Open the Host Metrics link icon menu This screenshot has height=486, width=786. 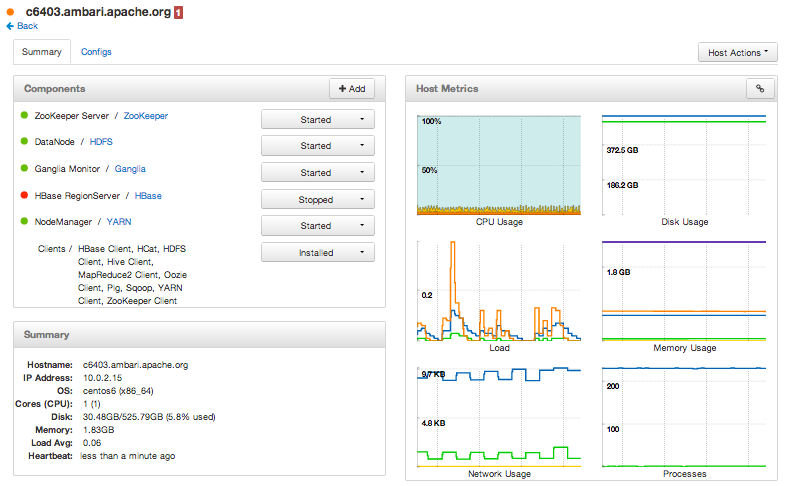click(x=760, y=89)
